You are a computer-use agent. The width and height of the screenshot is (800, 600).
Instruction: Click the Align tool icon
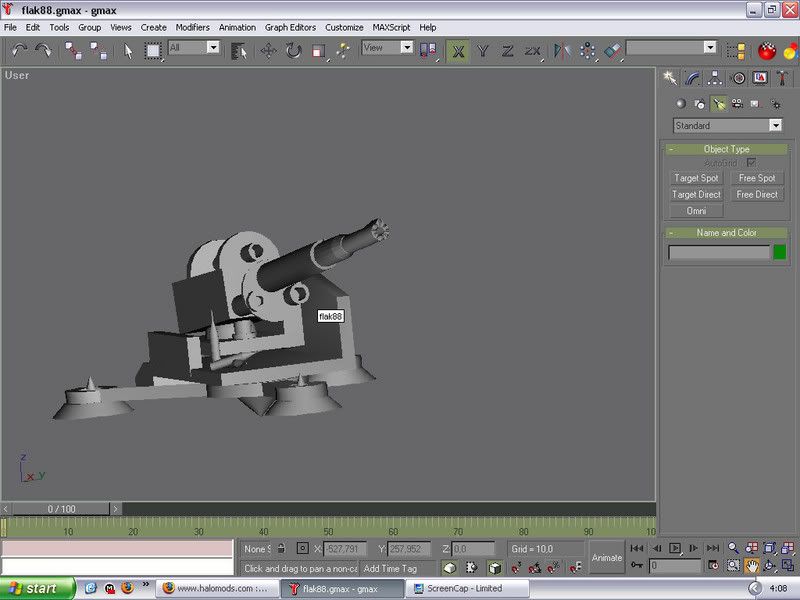[x=612, y=51]
